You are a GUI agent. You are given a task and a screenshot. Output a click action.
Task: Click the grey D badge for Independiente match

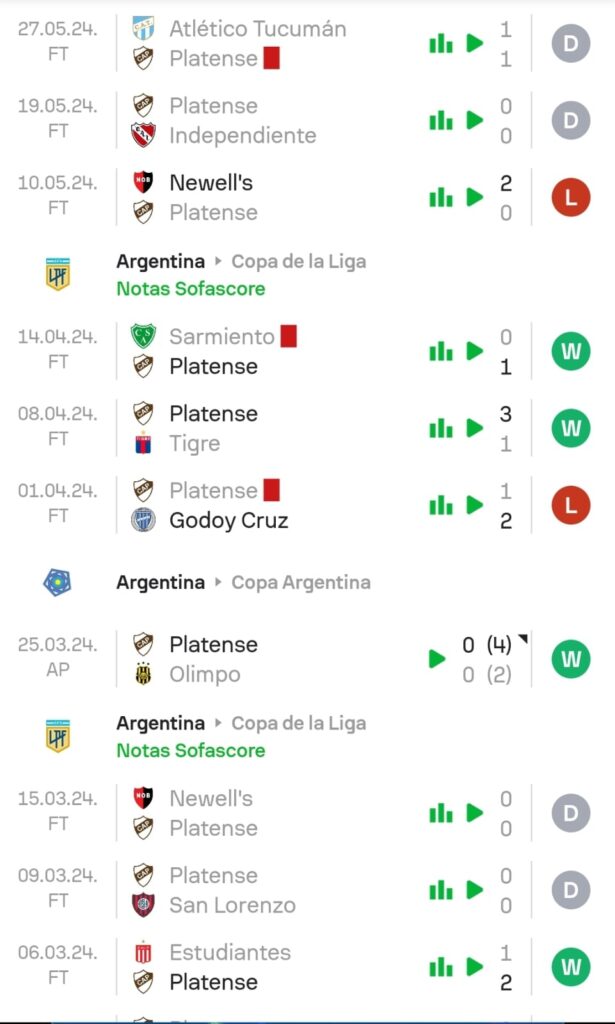(x=571, y=121)
